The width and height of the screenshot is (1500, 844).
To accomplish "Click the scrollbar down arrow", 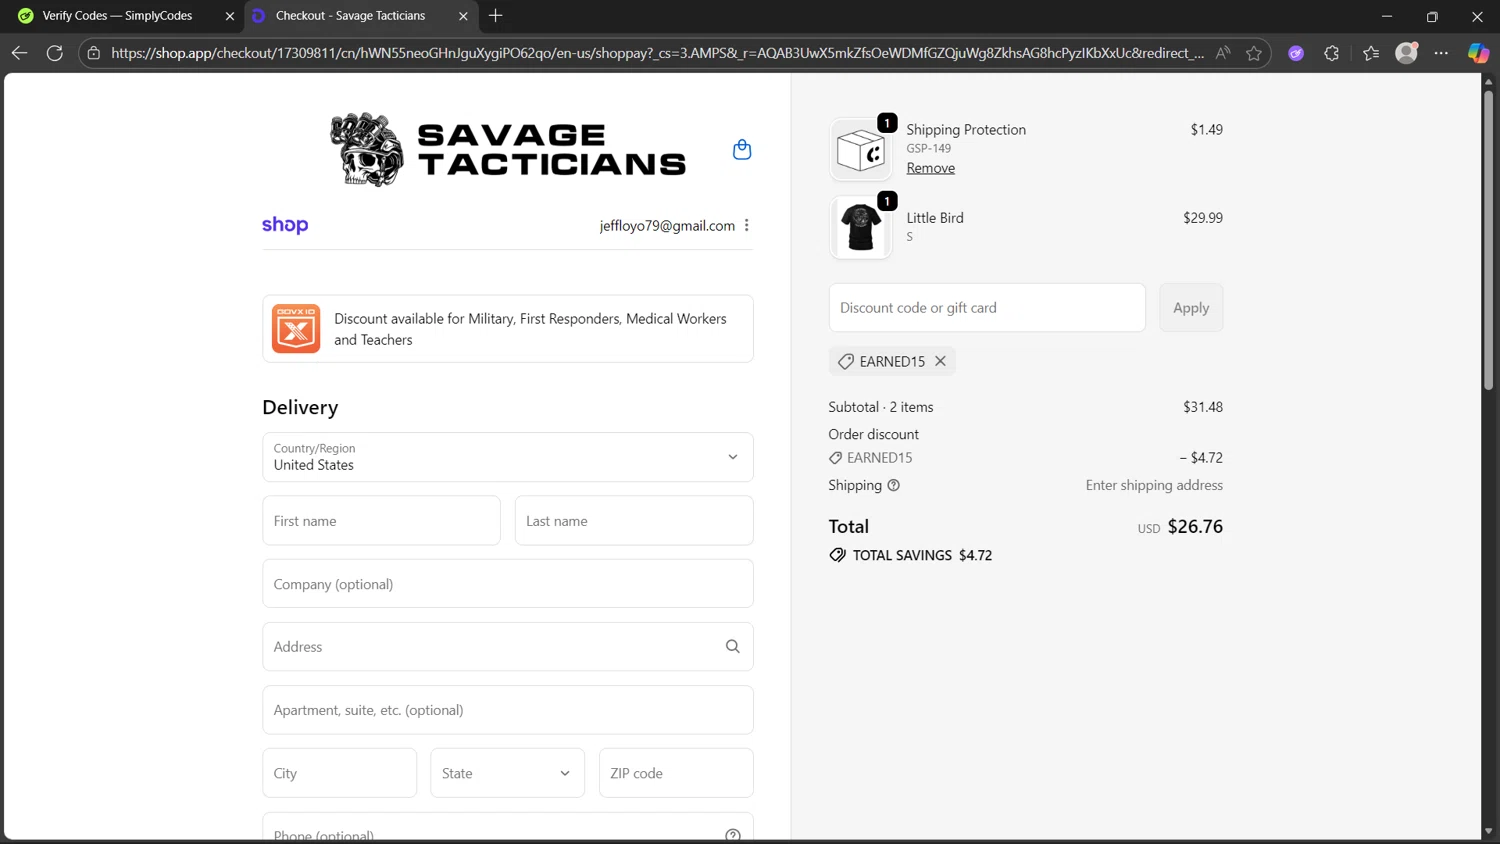I will pos(1488,831).
